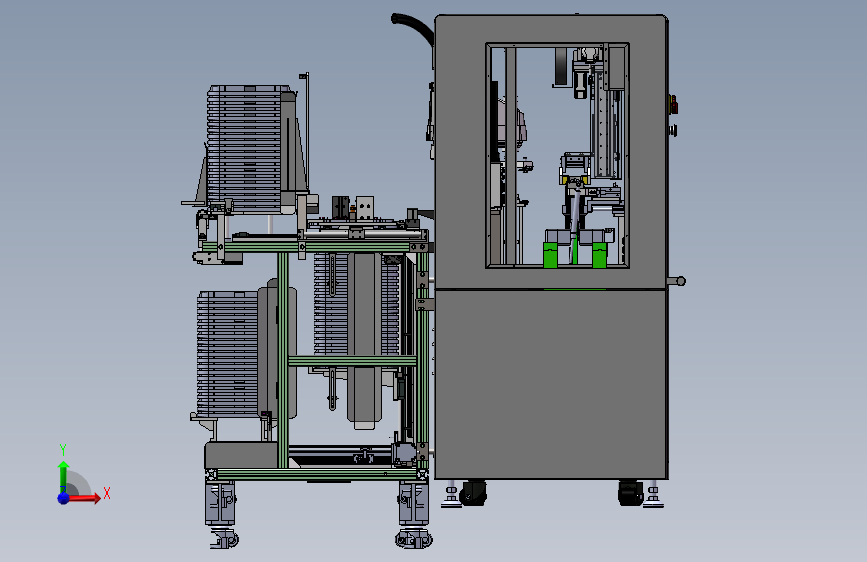Viewport: 867px width, 562px height.
Task: Click the blue Z axis ball of the triad
Action: click(63, 498)
